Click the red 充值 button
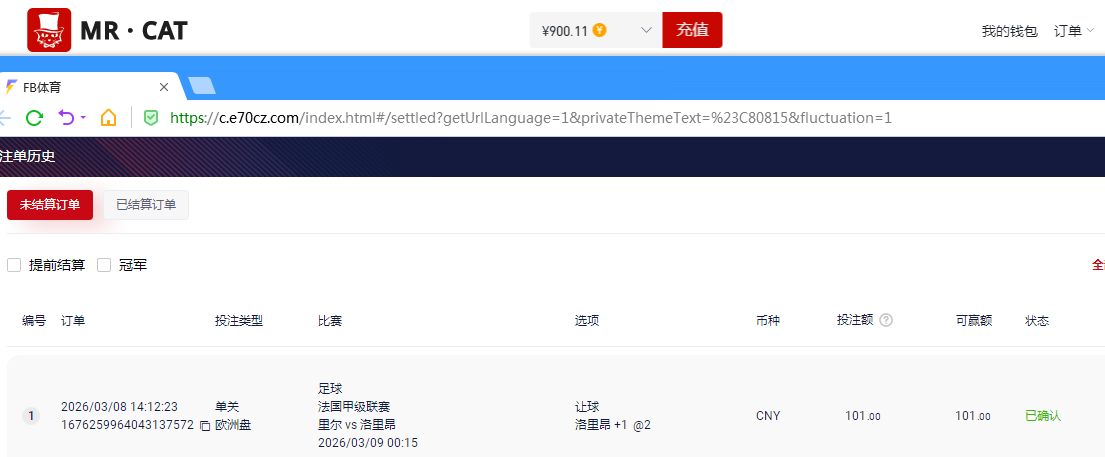This screenshot has height=457, width=1105. [x=692, y=30]
